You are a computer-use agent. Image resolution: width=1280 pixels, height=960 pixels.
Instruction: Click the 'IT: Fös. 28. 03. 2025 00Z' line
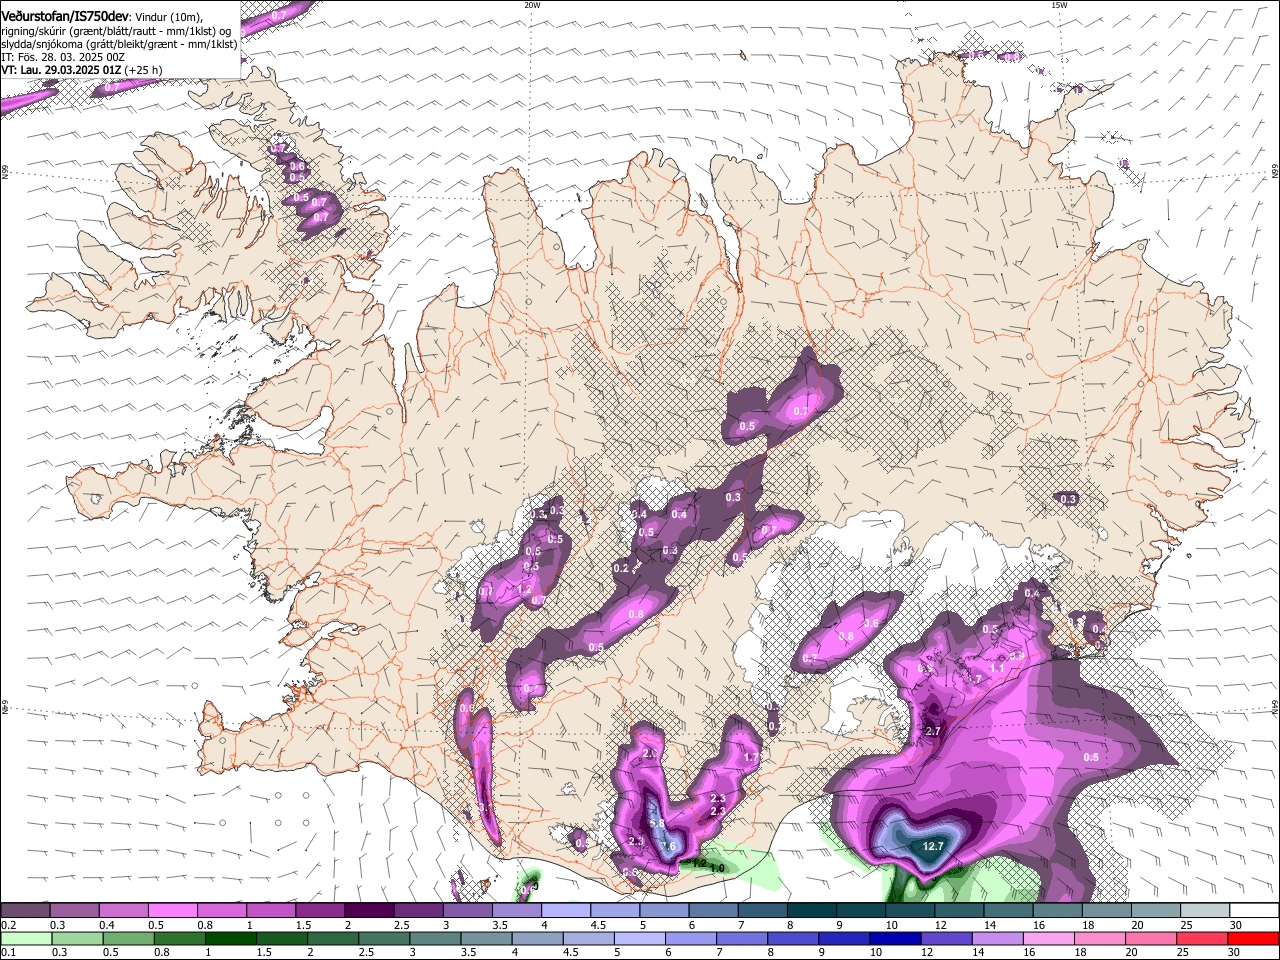point(63,56)
